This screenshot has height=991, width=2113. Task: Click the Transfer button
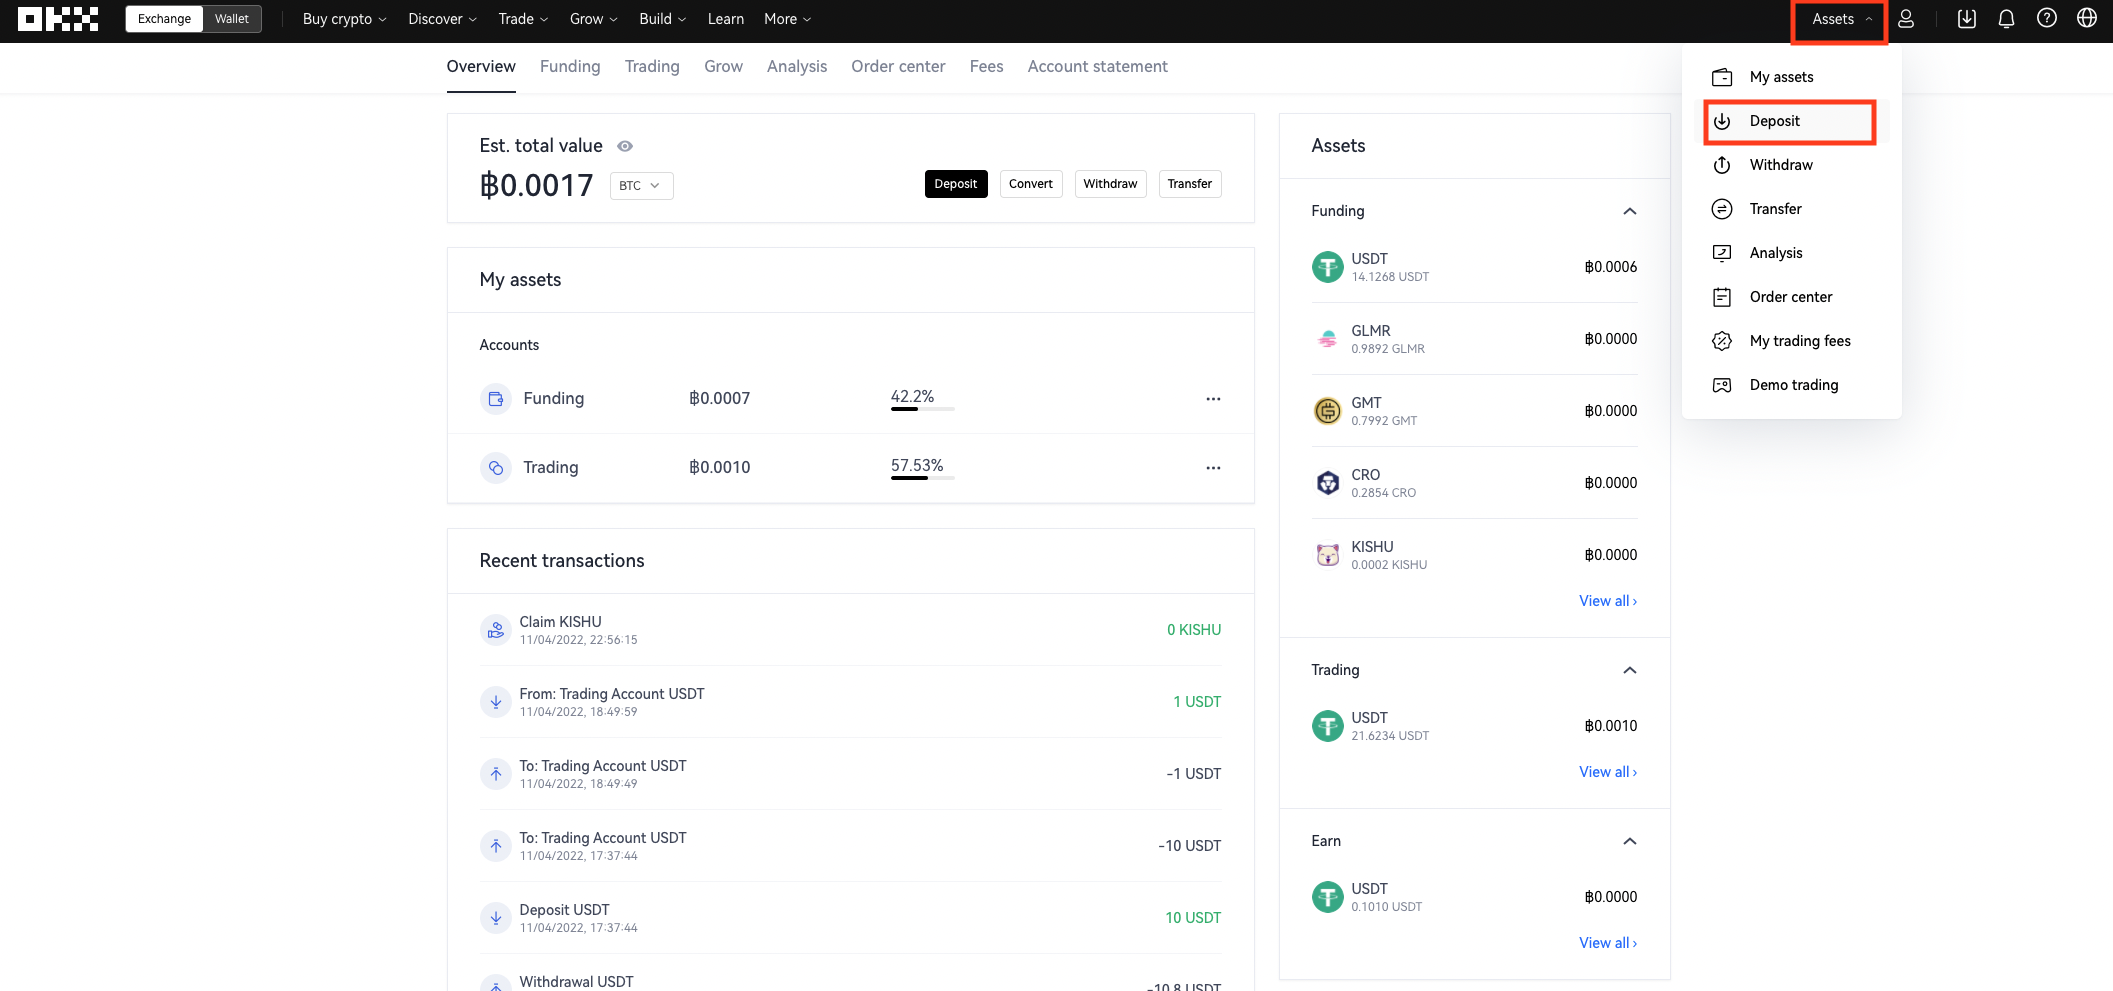pyautogui.click(x=1190, y=184)
